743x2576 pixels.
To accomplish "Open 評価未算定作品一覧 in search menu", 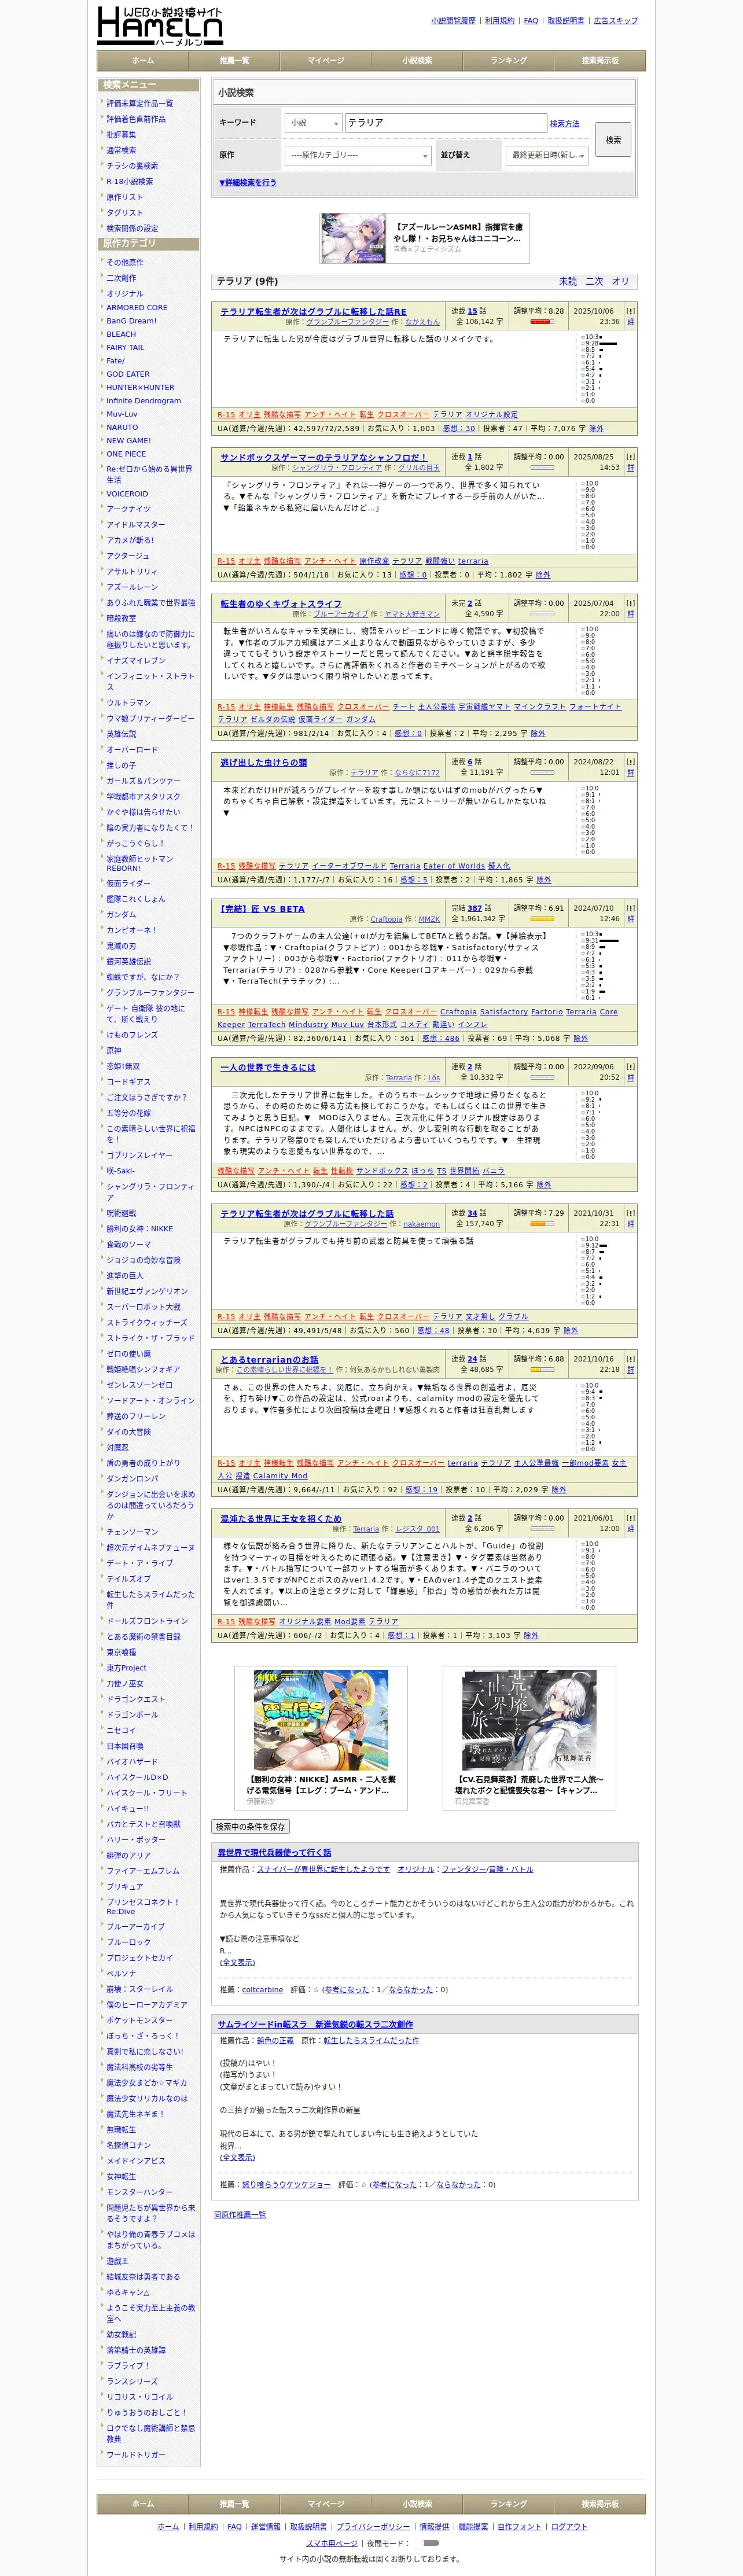I will [140, 103].
